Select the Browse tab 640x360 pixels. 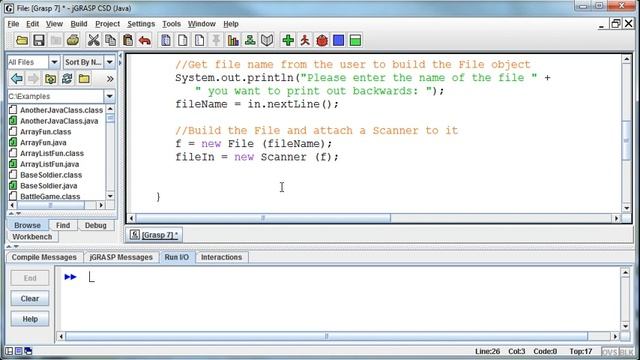coord(27,225)
